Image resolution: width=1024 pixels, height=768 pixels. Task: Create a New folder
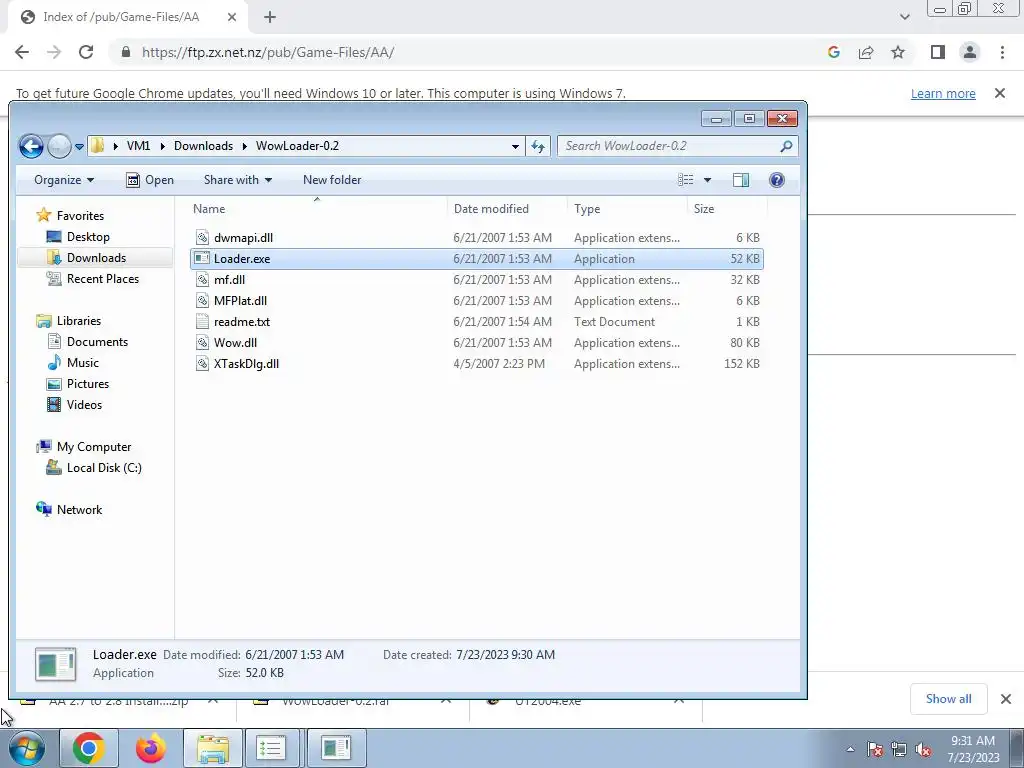coord(332,180)
